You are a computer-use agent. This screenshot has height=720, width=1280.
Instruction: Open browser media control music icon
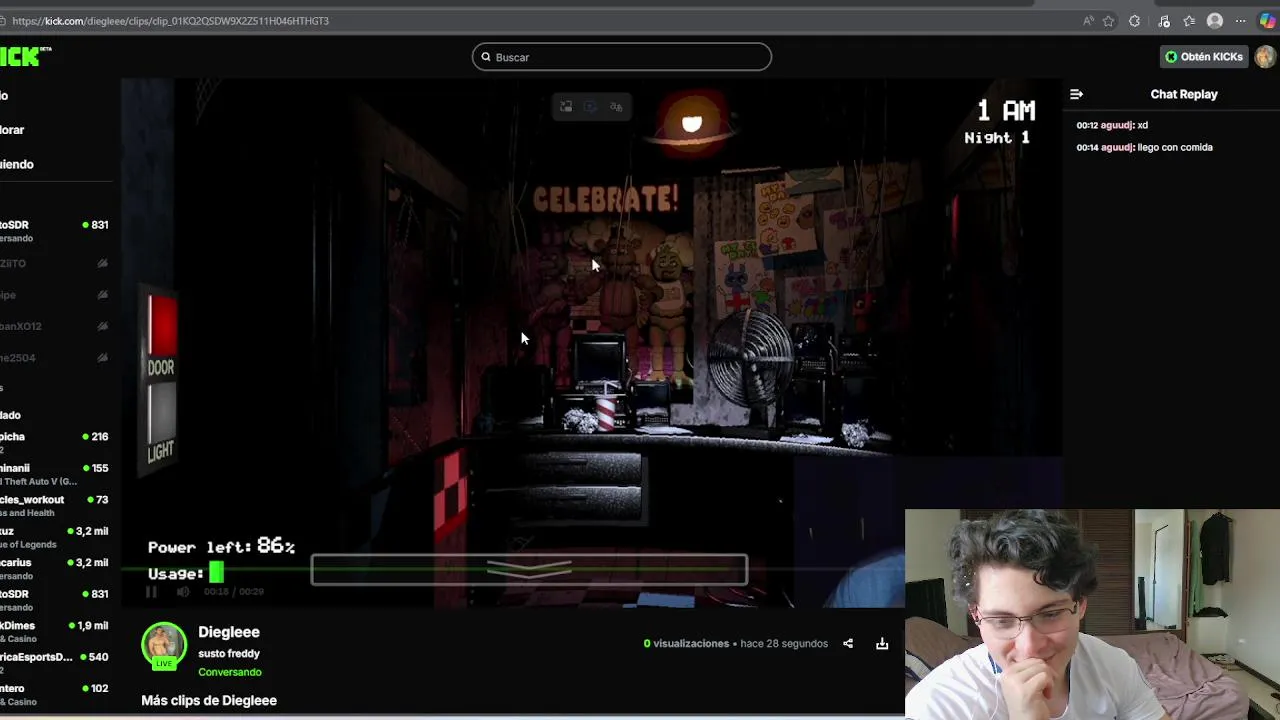tap(1164, 21)
